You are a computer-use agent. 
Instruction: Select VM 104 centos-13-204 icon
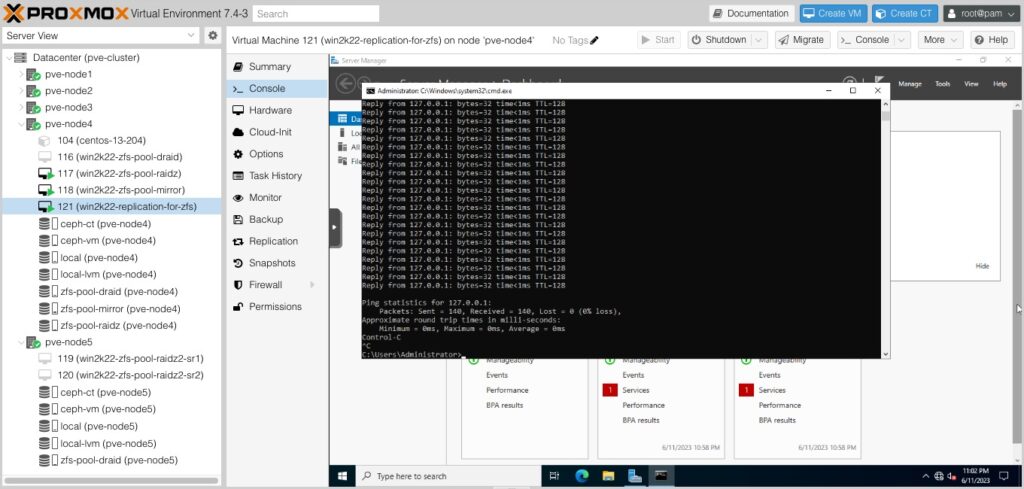tap(44, 140)
